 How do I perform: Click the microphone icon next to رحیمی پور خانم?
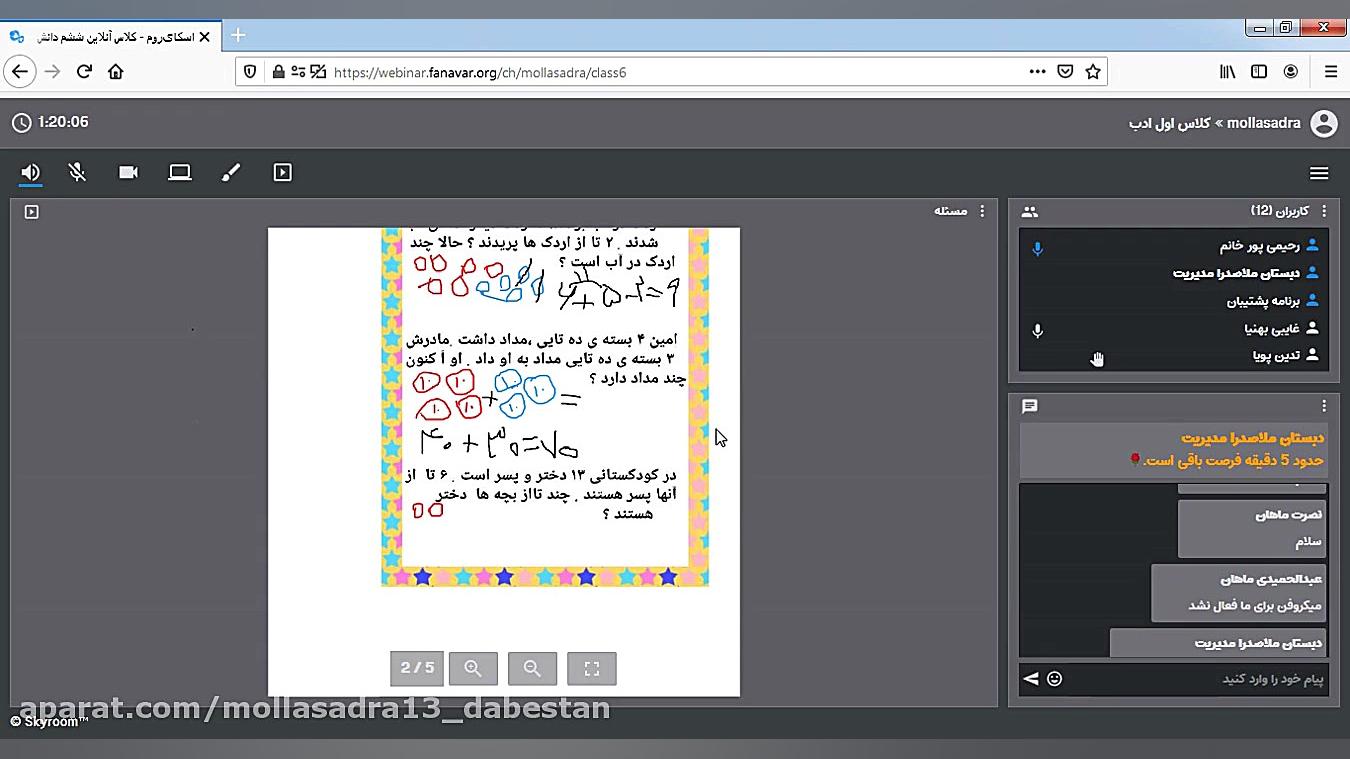click(1038, 248)
